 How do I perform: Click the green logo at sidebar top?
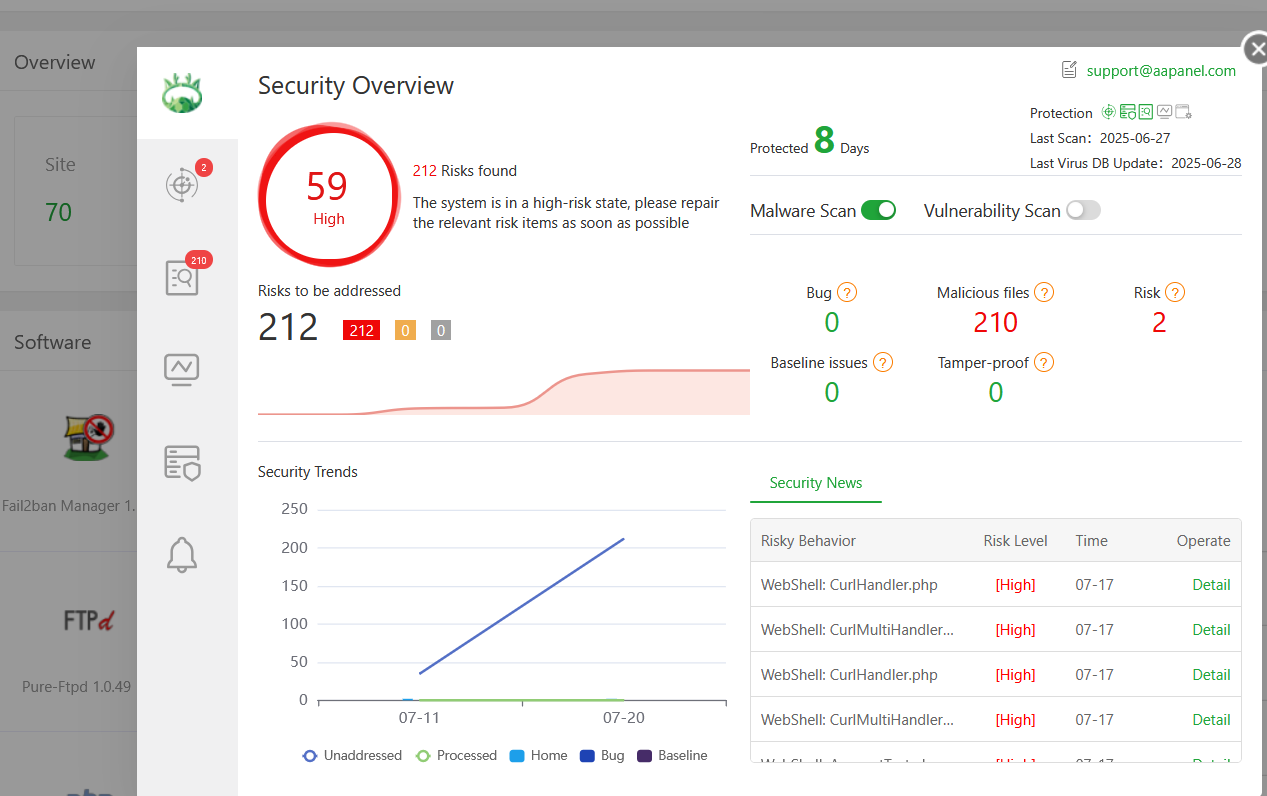[x=182, y=93]
